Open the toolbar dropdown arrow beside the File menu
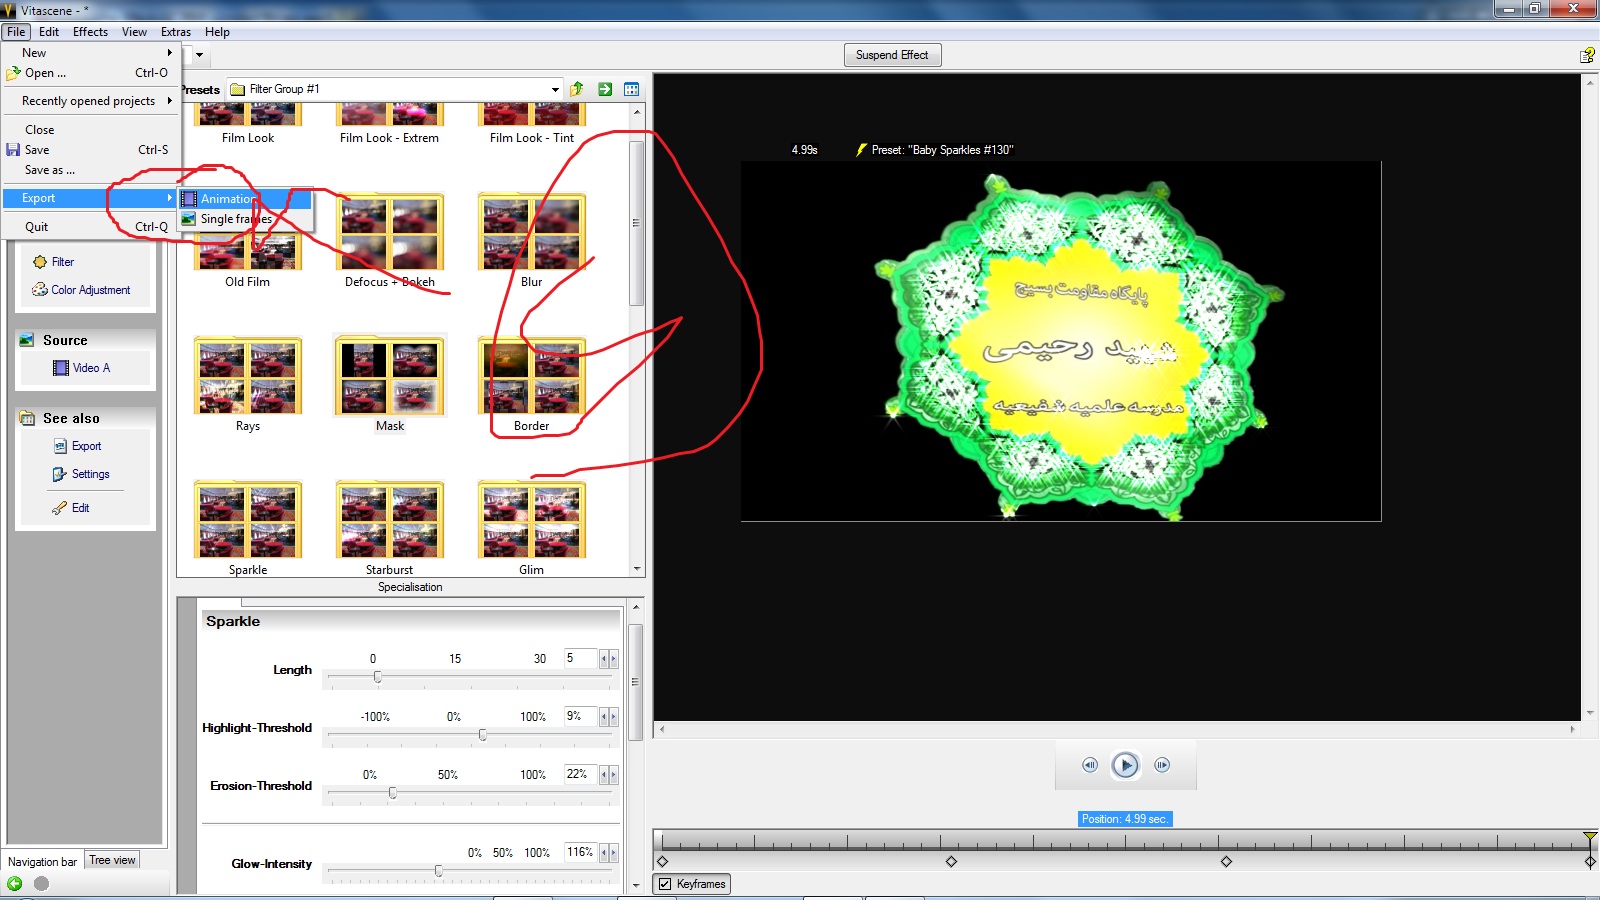This screenshot has width=1600, height=900. pos(199,55)
